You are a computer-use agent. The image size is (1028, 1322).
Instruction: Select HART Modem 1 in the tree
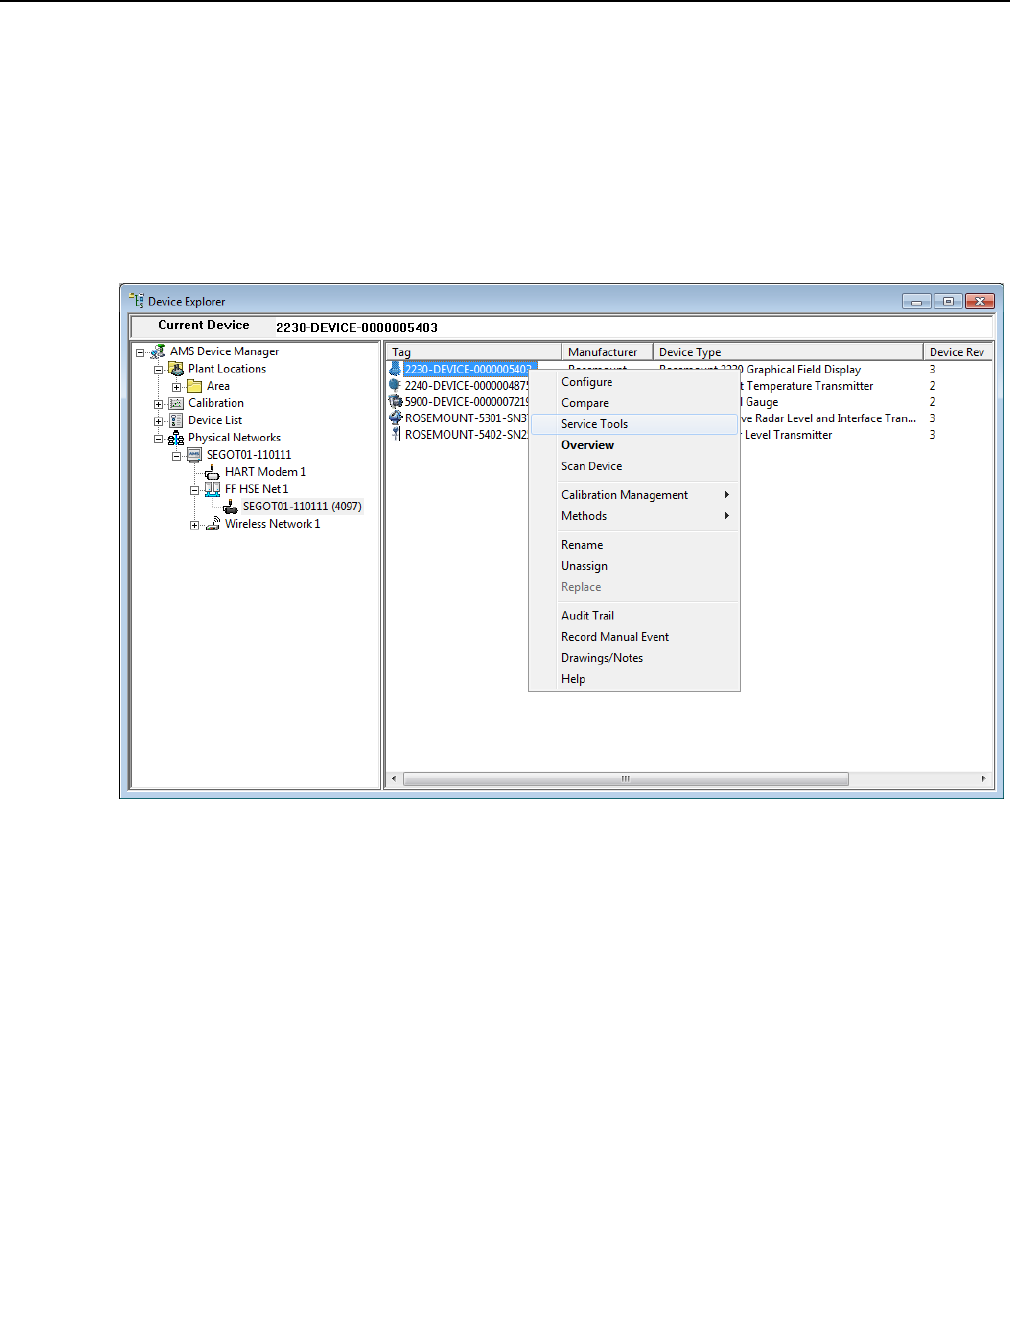tap(265, 472)
